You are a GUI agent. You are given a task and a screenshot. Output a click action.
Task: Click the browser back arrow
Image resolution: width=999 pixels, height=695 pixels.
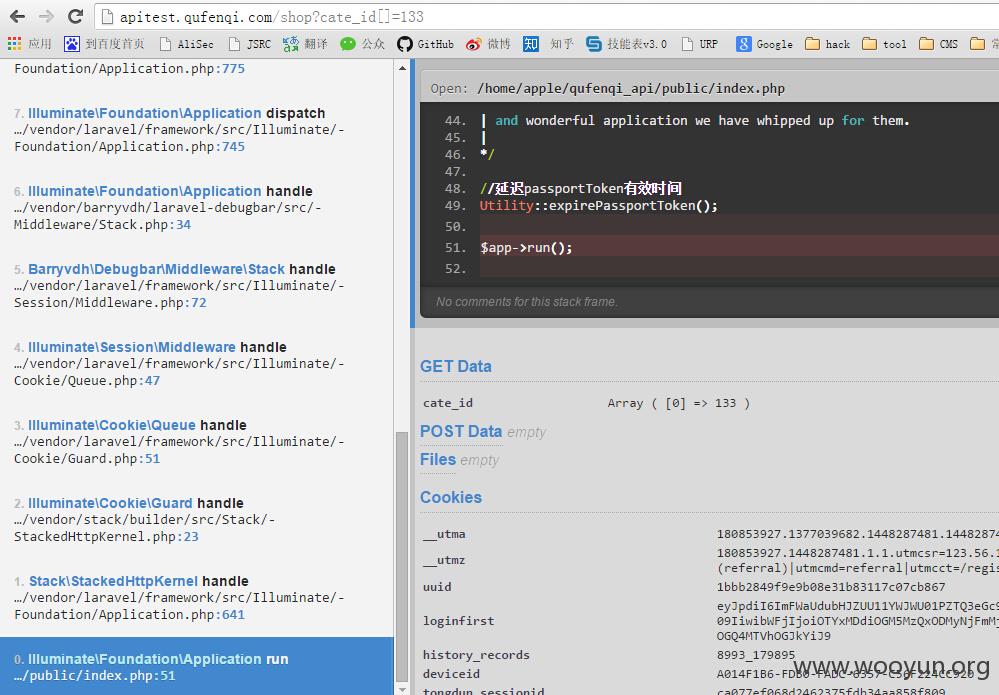click(x=17, y=17)
